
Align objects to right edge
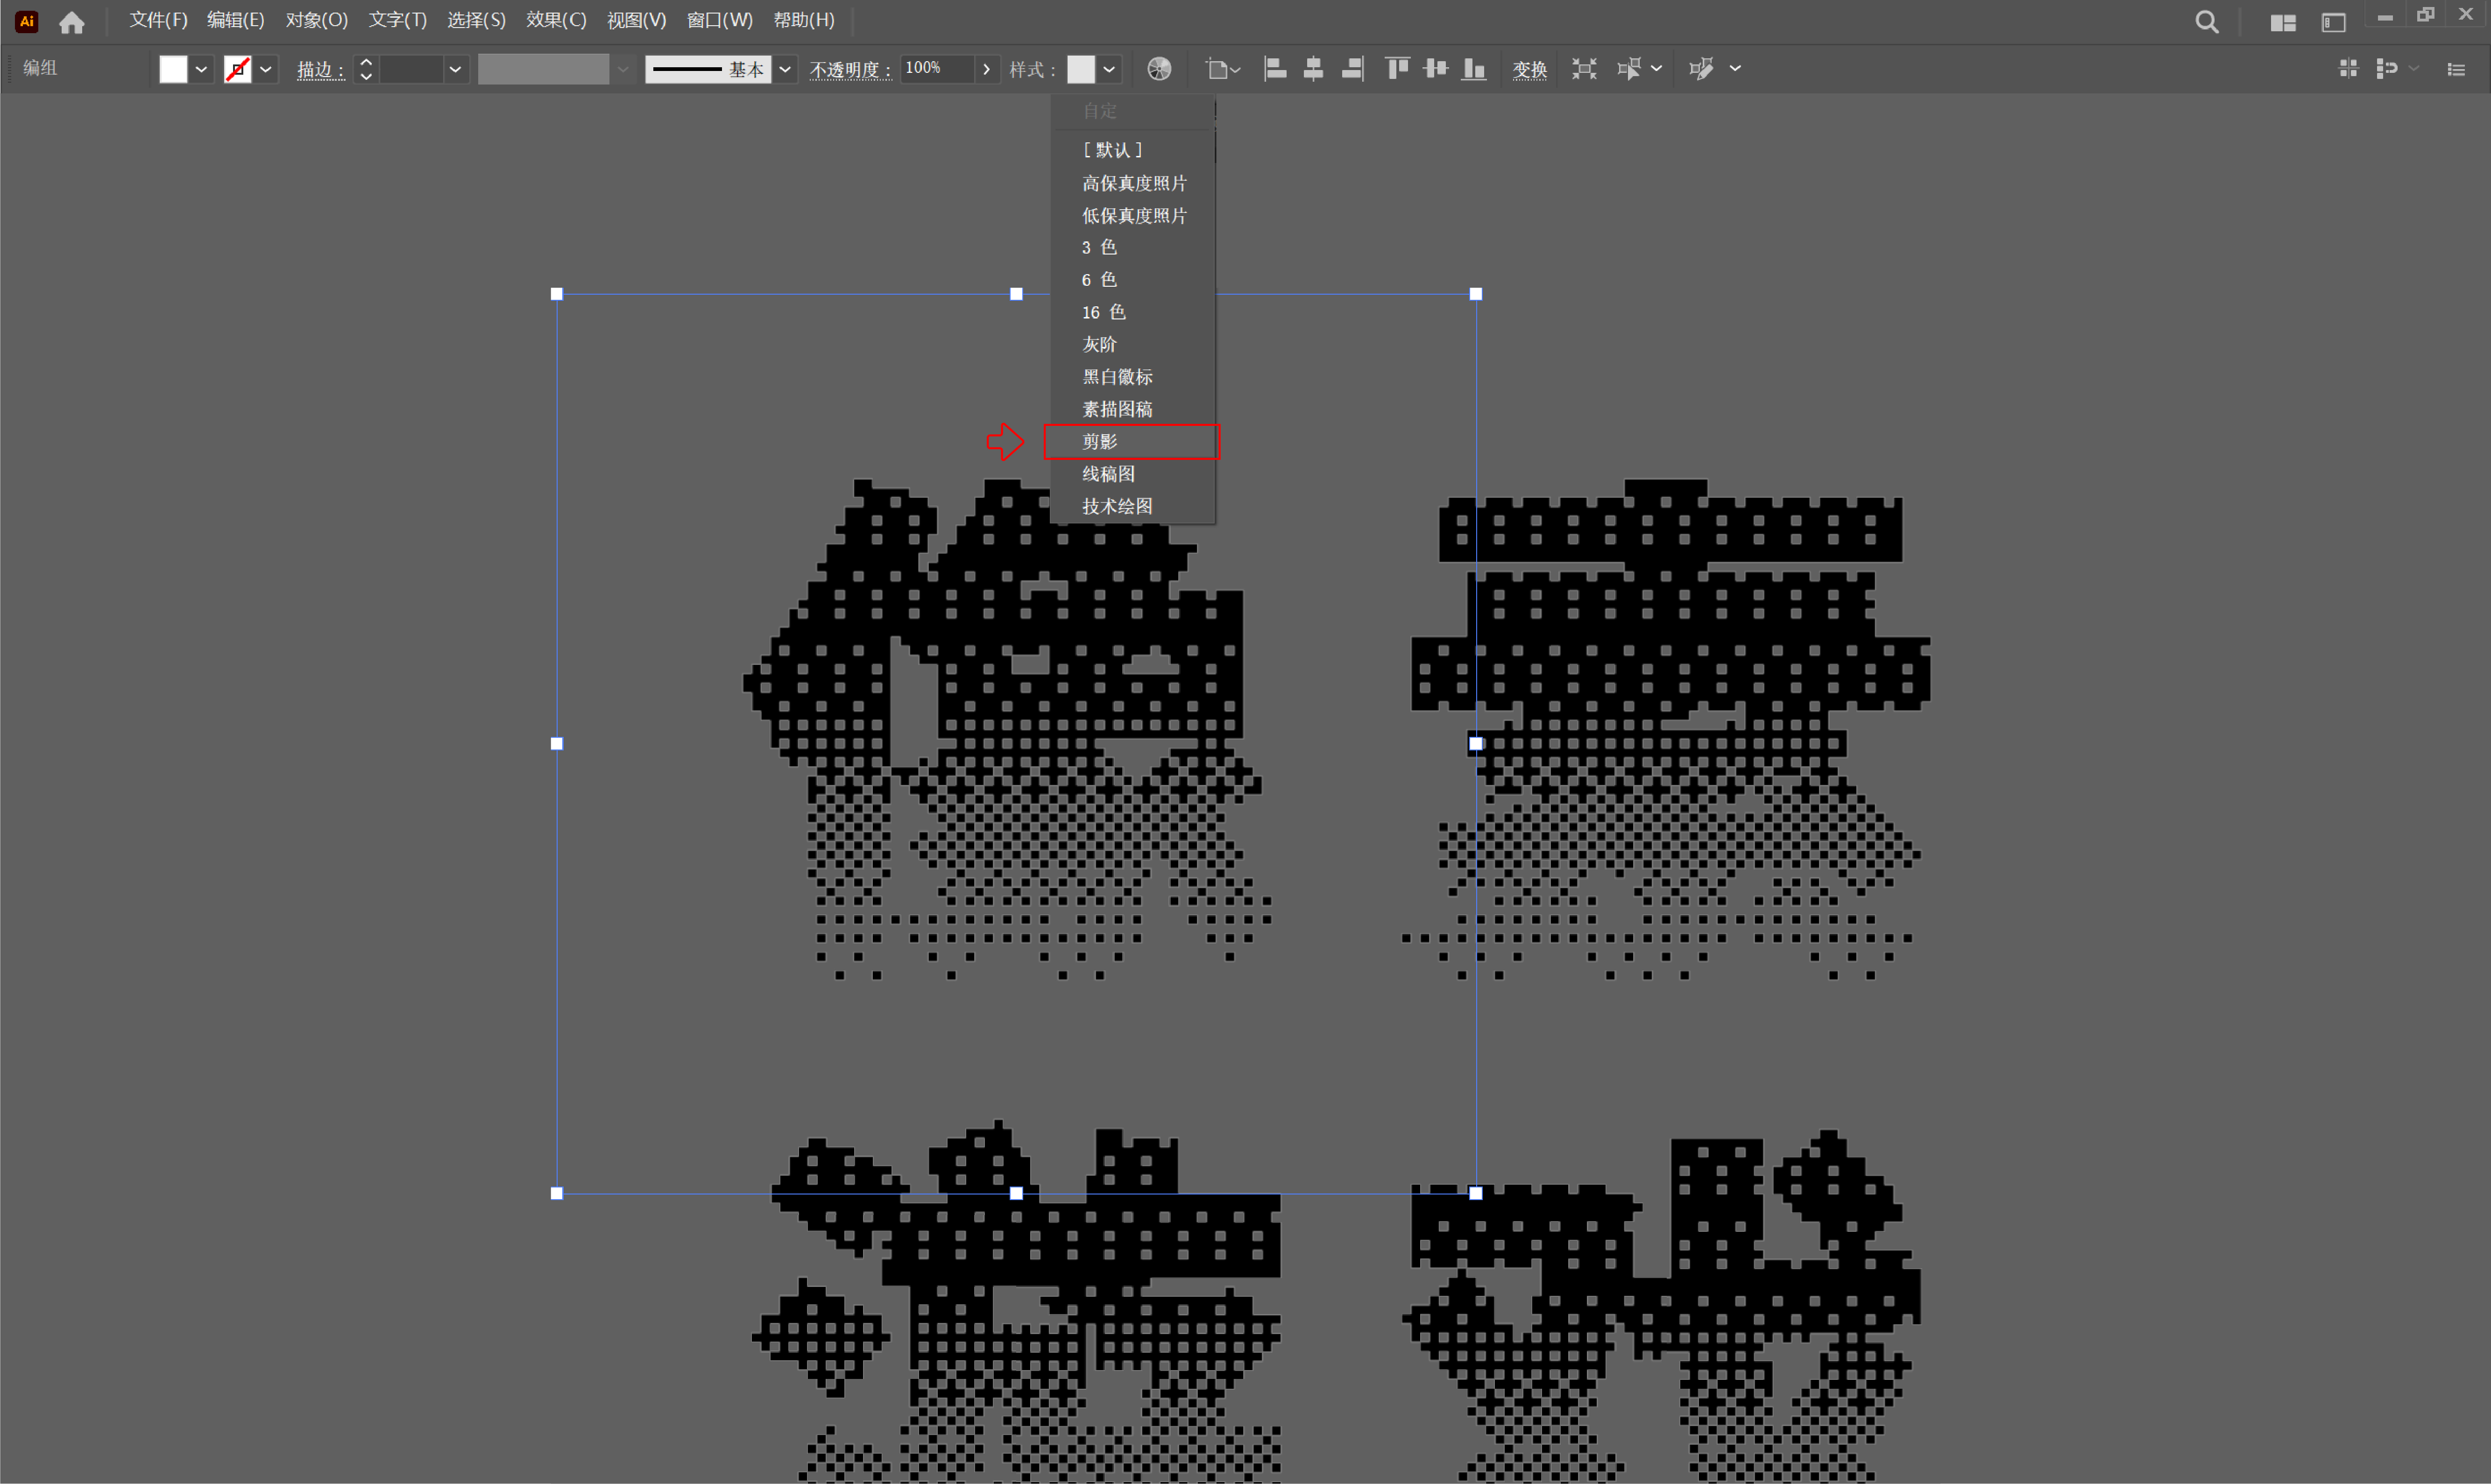(x=1352, y=69)
